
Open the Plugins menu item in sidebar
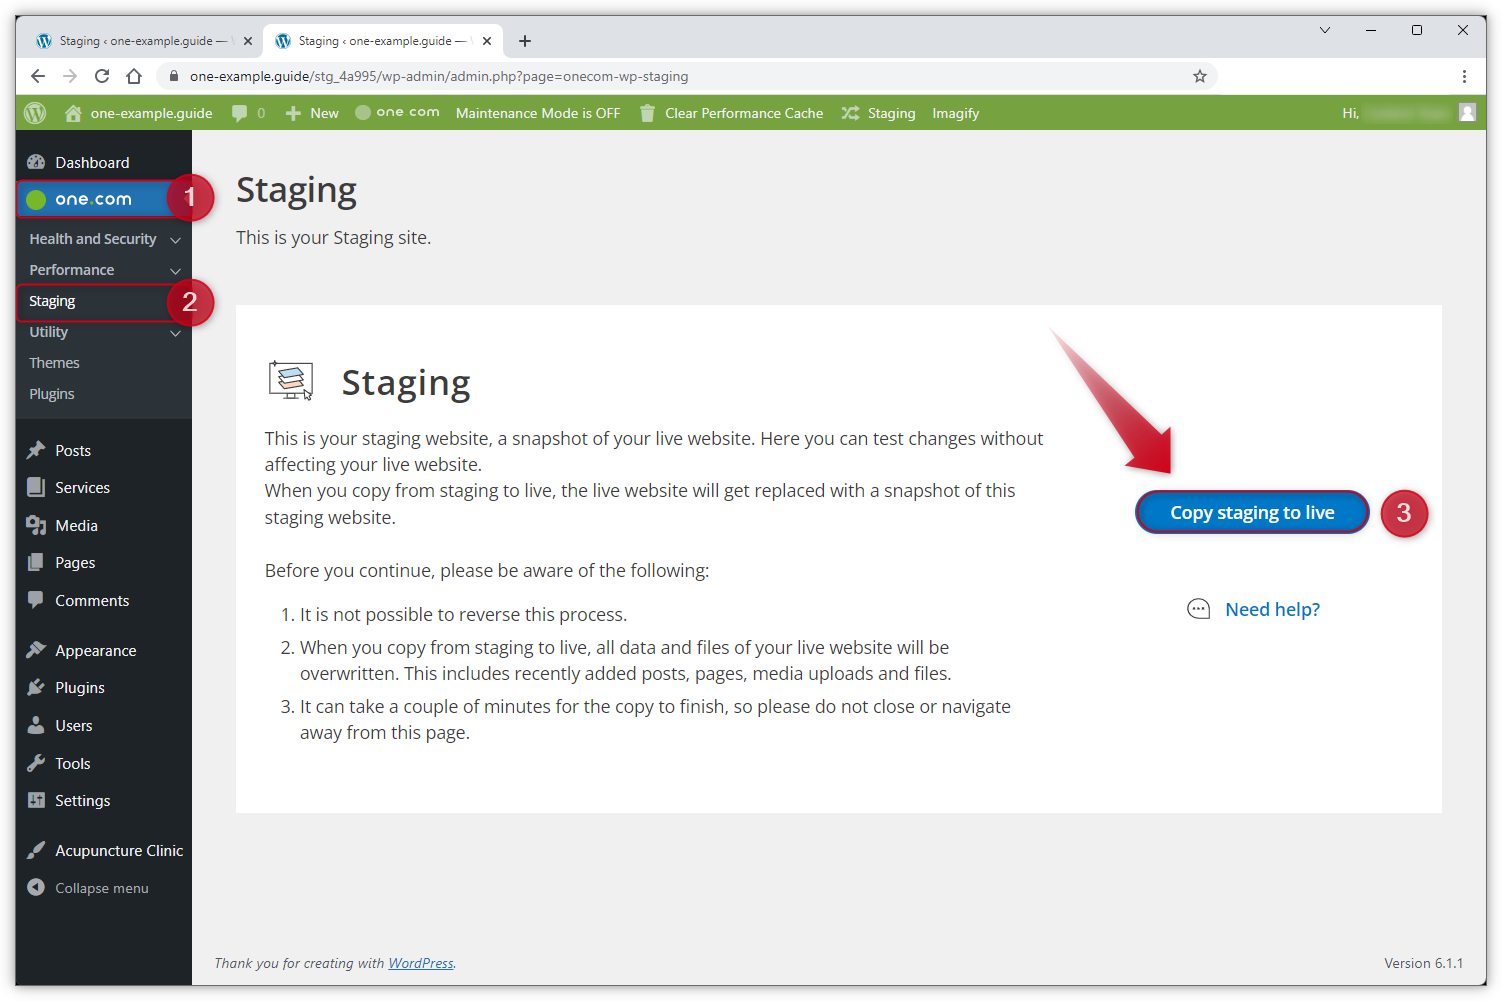tap(76, 687)
